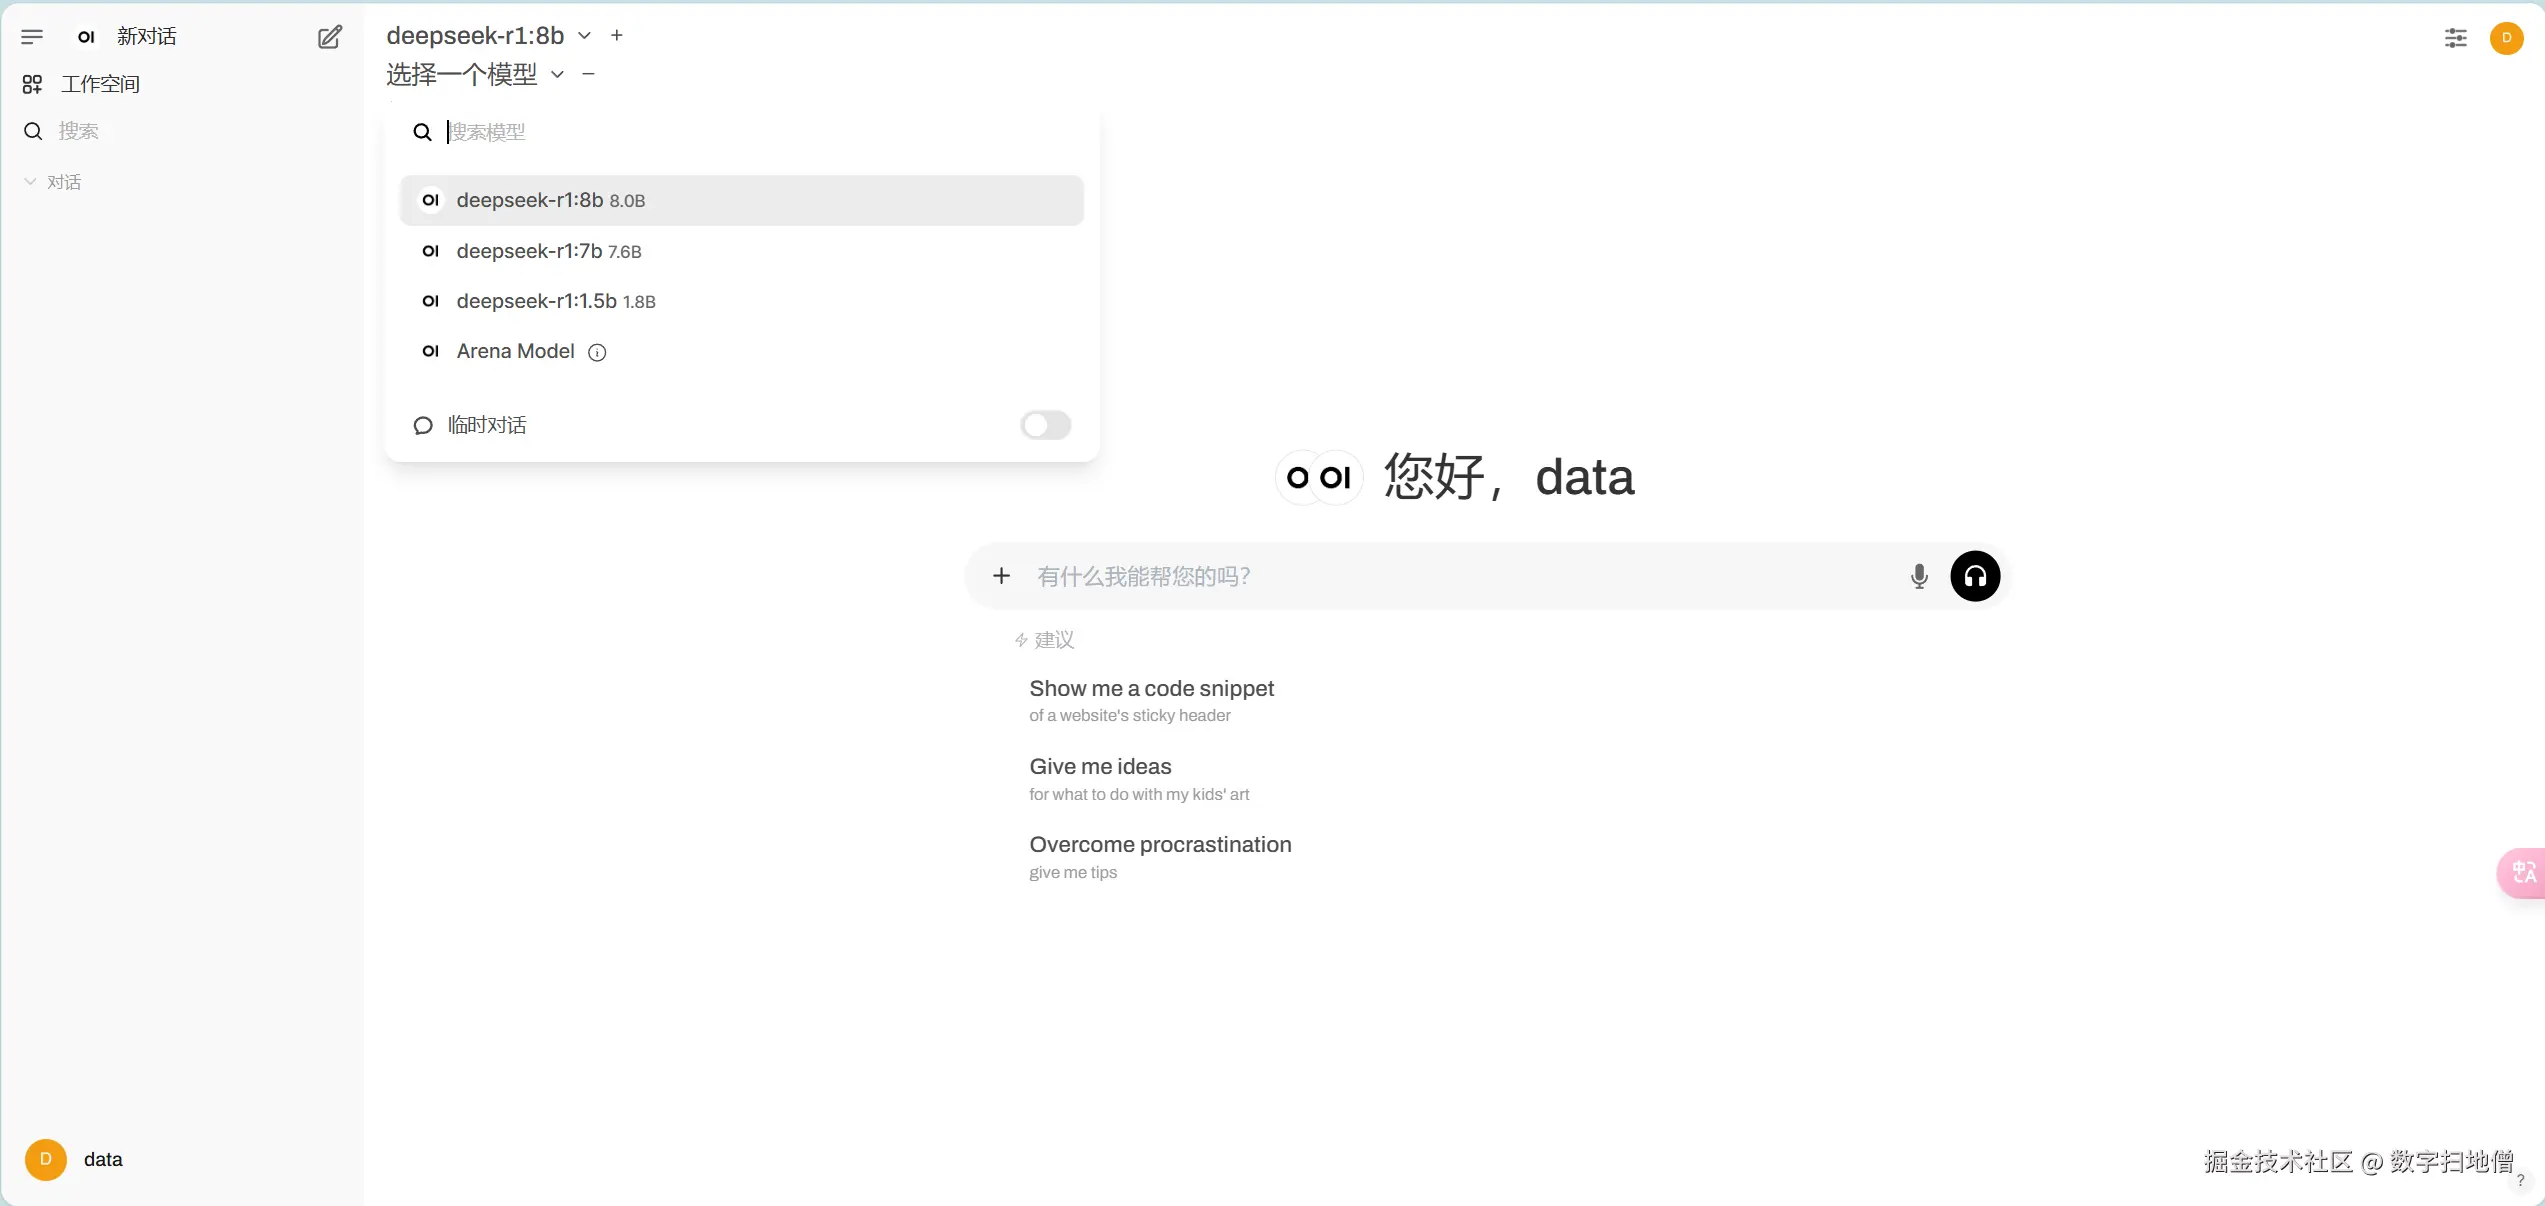The height and width of the screenshot is (1206, 2545).
Task: Add another model with plus icon
Action: pyautogui.click(x=617, y=35)
